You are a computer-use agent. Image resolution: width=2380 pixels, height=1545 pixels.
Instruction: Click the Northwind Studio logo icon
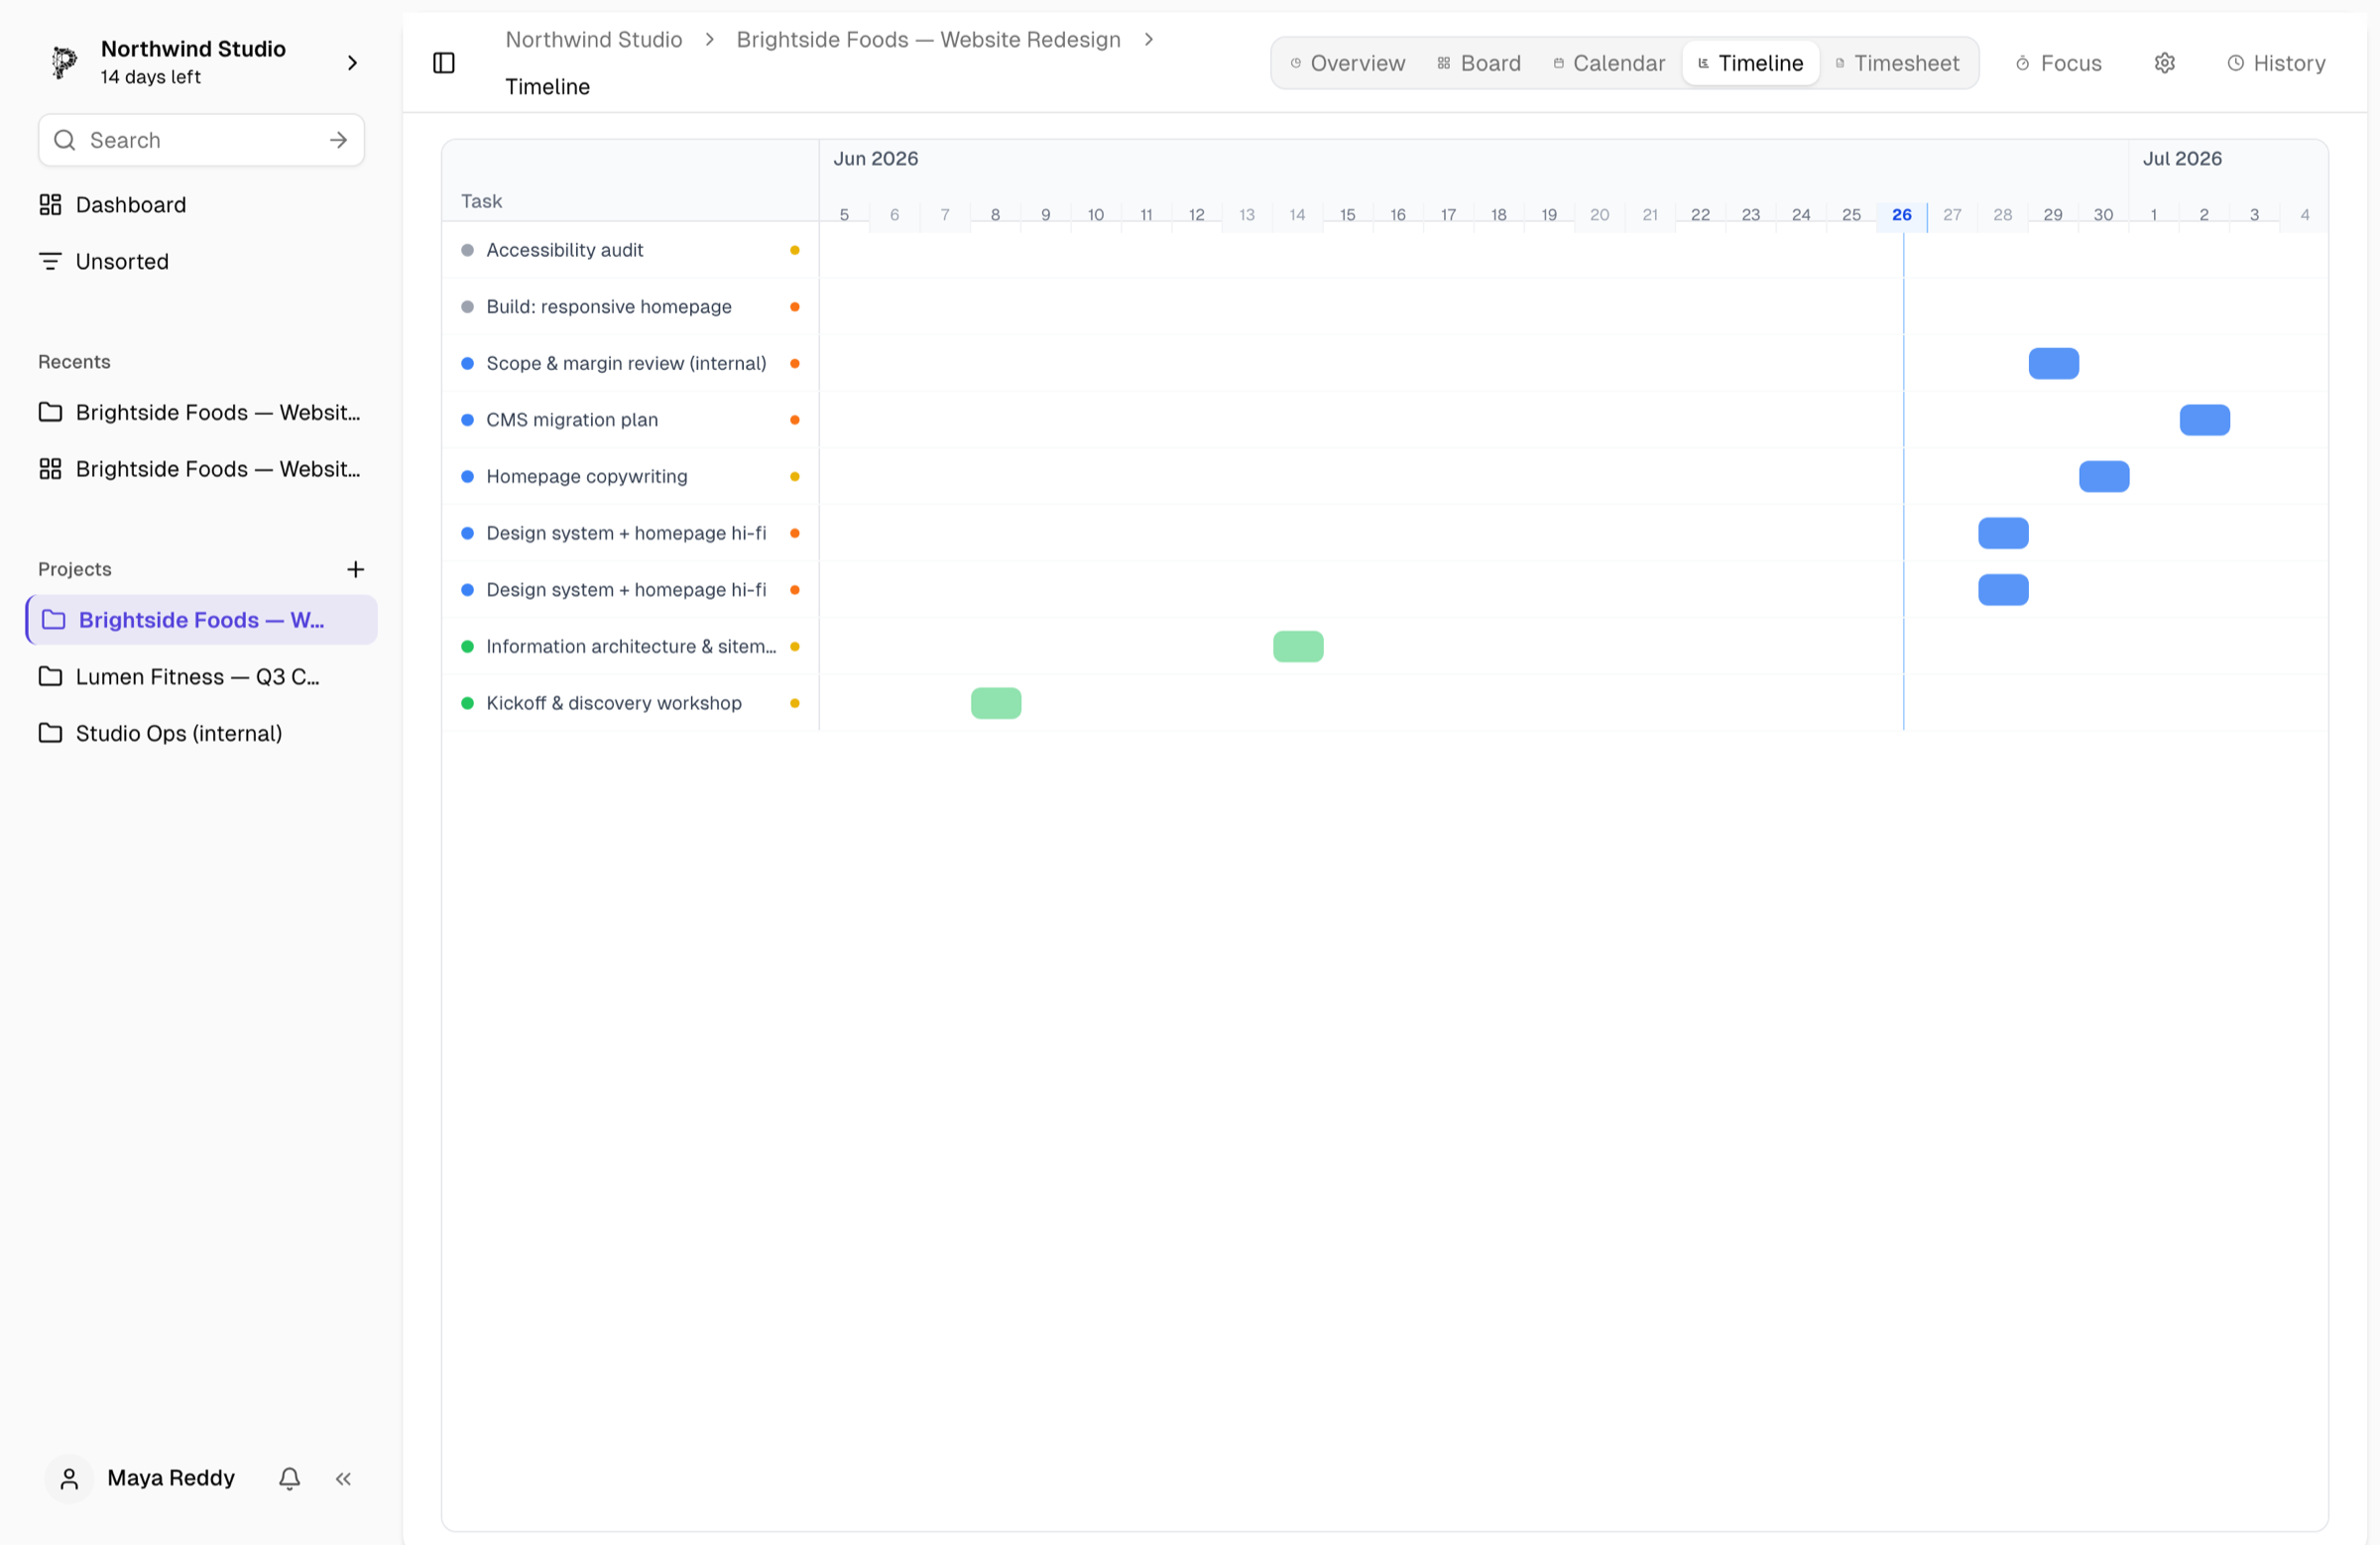click(64, 62)
